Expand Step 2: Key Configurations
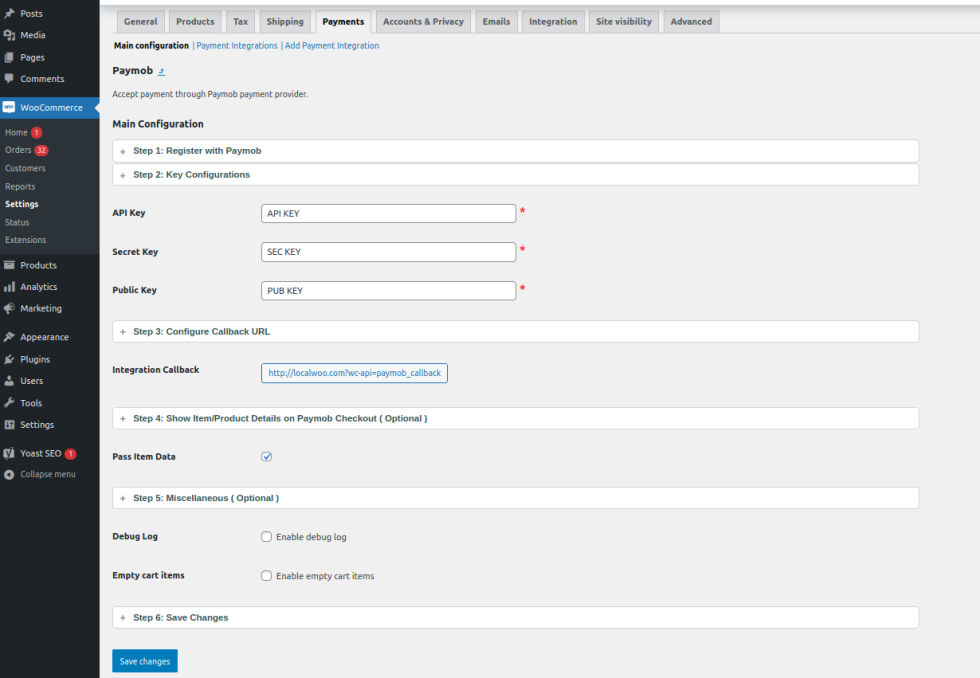The image size is (980, 678). (123, 175)
